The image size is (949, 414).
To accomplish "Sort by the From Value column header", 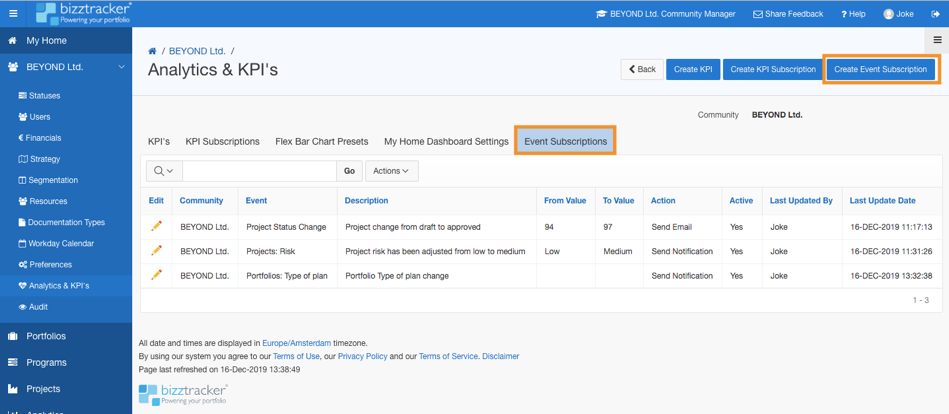I will (x=565, y=200).
